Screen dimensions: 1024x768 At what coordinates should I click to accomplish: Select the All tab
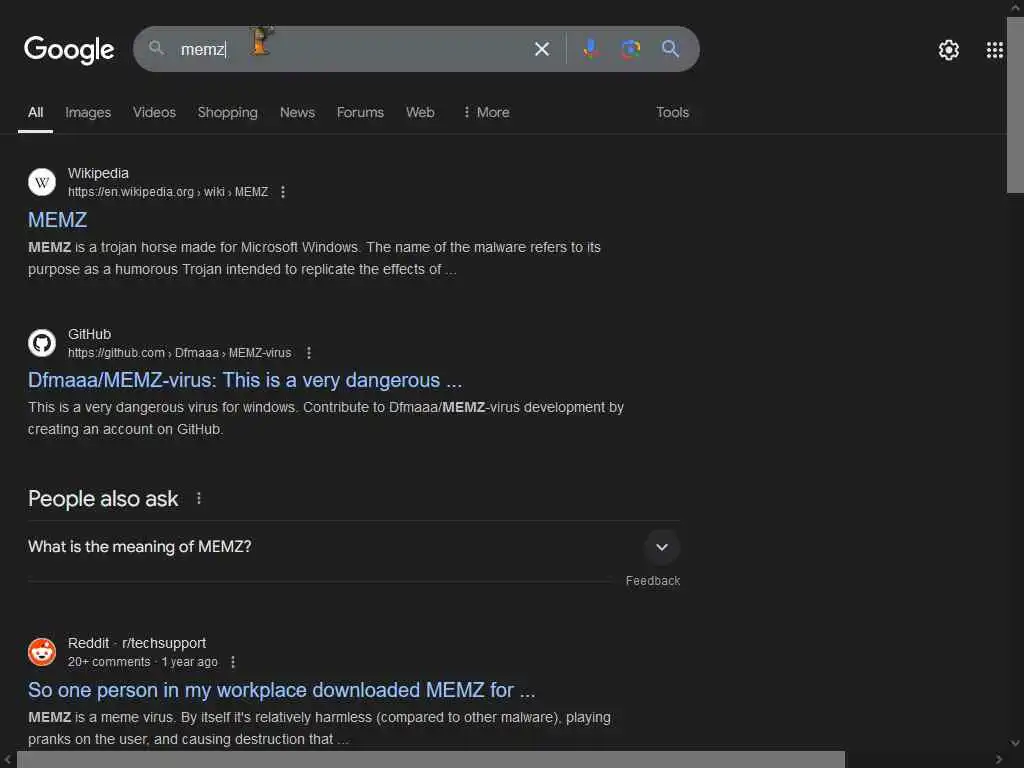click(35, 112)
